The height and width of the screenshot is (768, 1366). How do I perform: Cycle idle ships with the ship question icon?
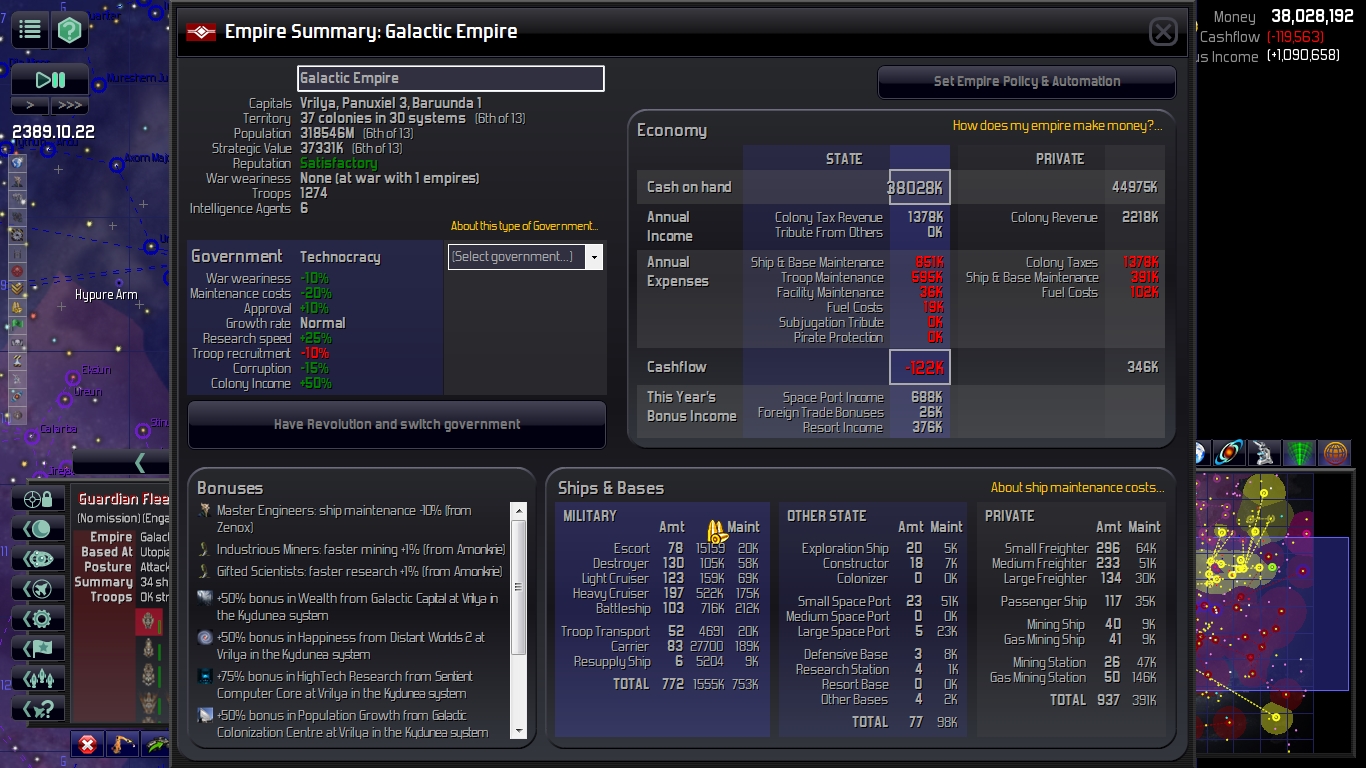point(39,709)
